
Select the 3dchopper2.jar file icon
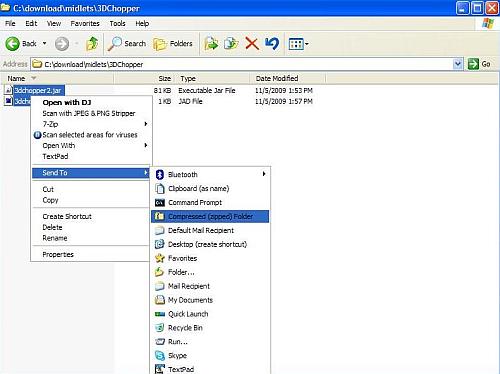coord(8,90)
